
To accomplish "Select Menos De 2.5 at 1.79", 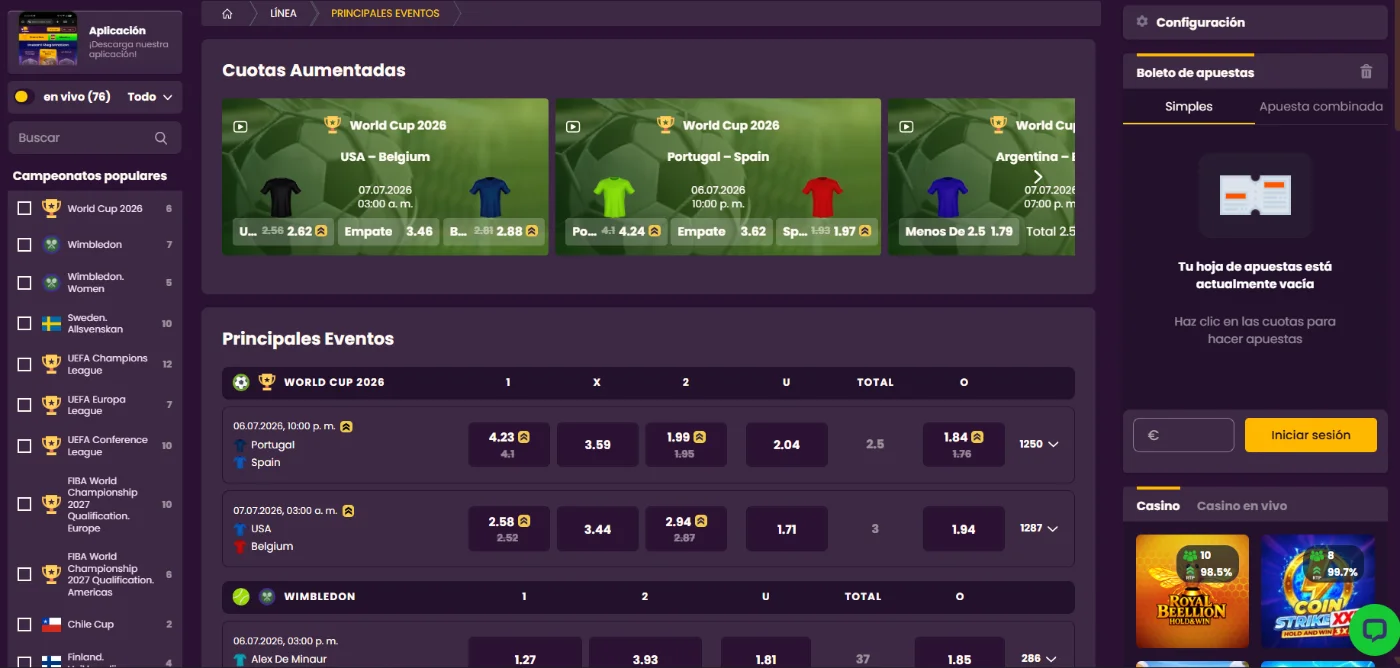I will [958, 231].
